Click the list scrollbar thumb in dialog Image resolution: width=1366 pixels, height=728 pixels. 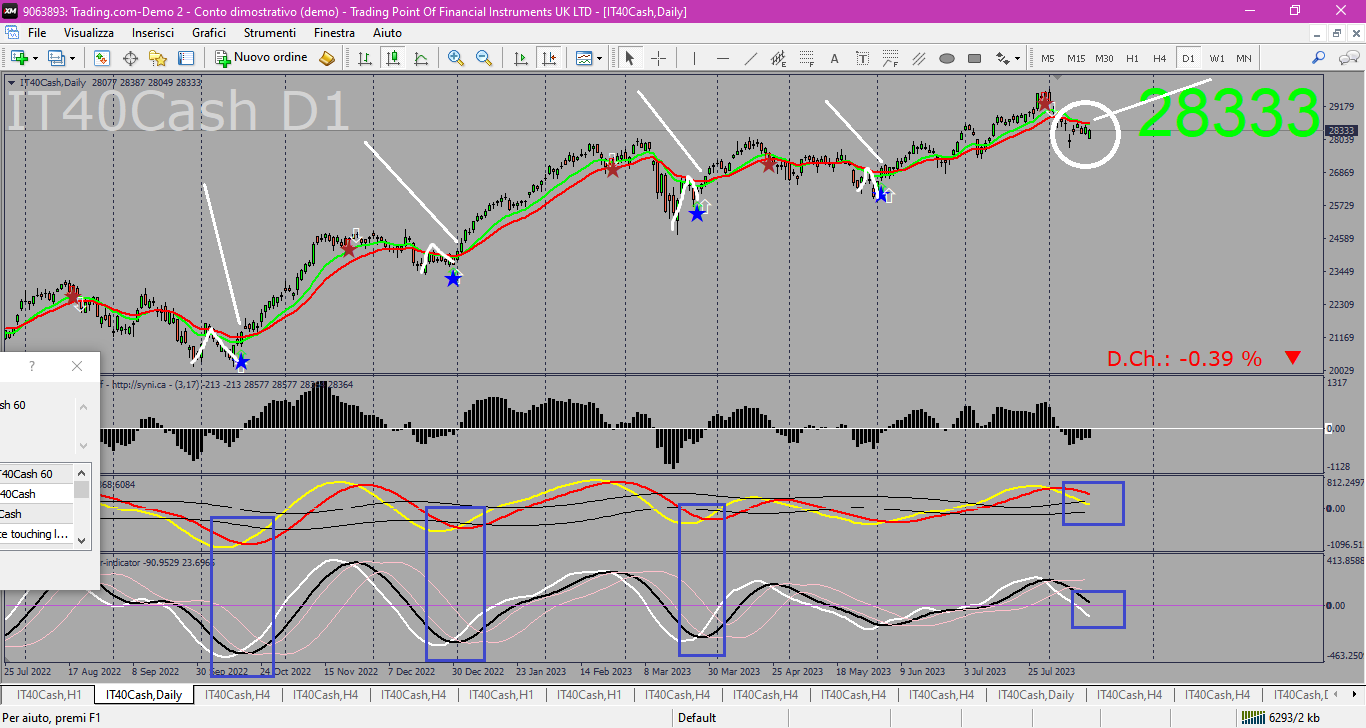pyautogui.click(x=82, y=489)
